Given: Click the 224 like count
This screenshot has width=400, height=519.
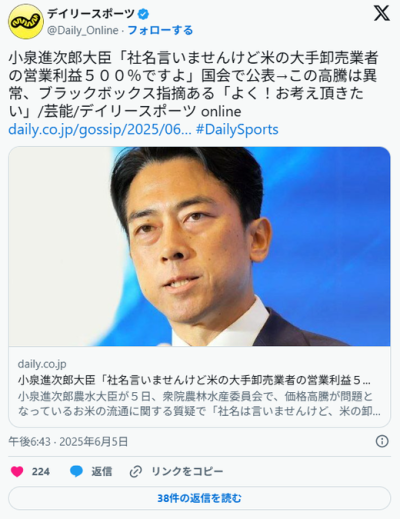Looking at the screenshot, I should pyautogui.click(x=41, y=472).
